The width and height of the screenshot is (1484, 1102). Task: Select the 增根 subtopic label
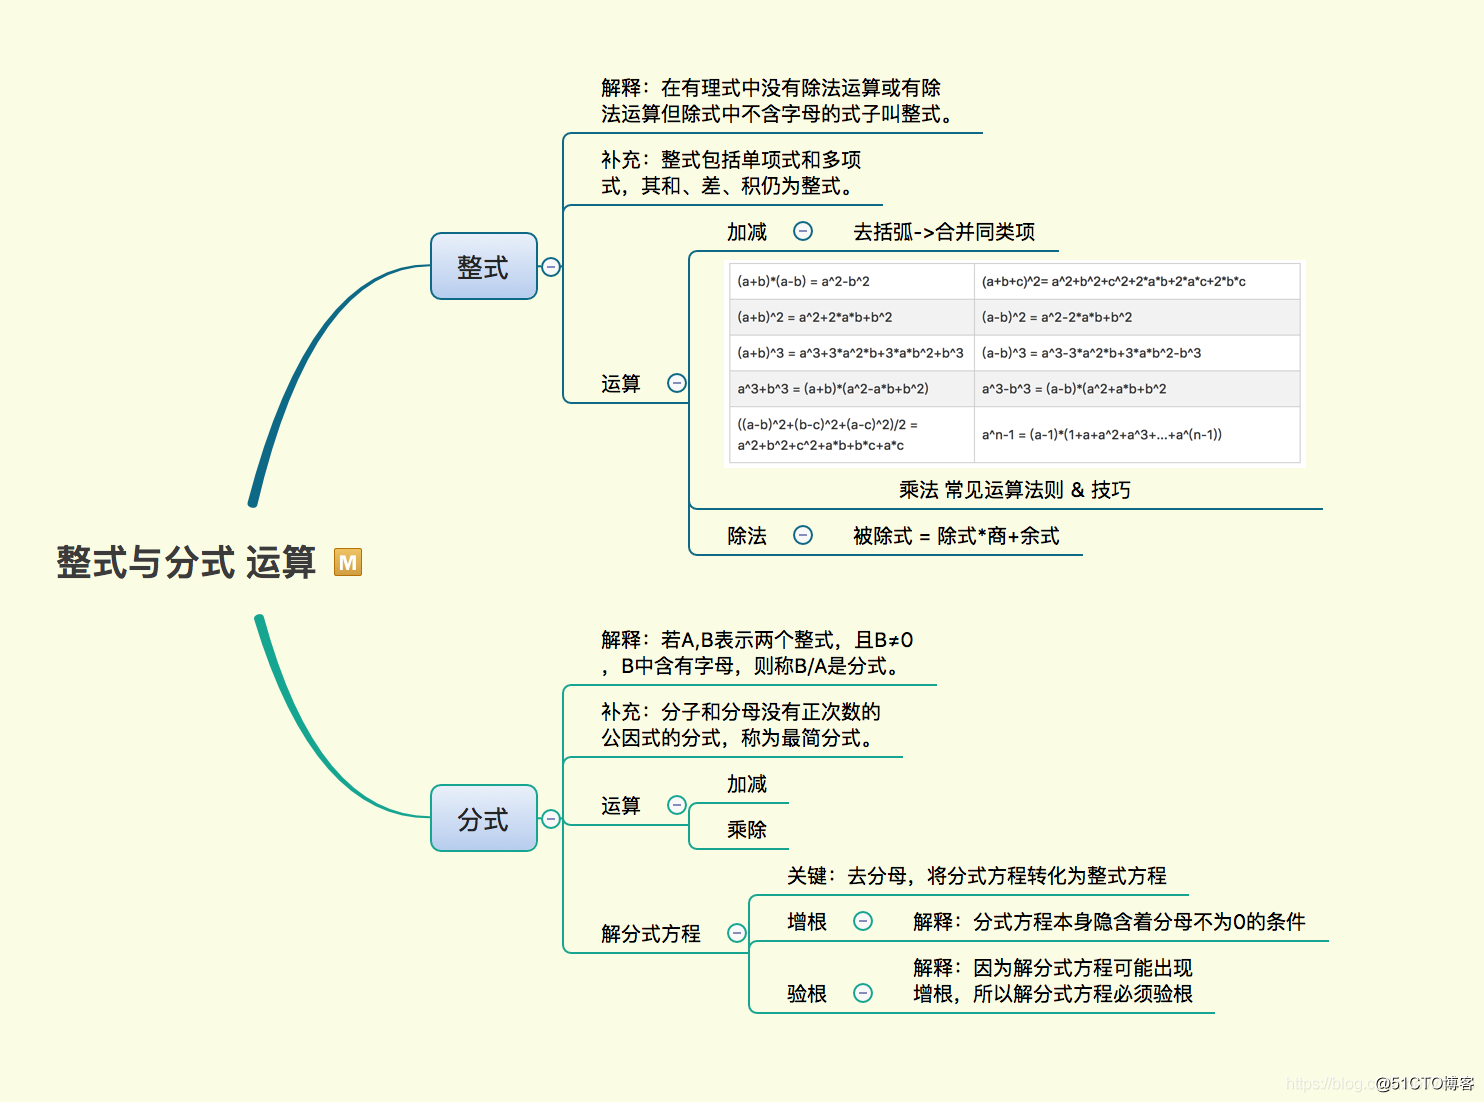click(x=807, y=922)
